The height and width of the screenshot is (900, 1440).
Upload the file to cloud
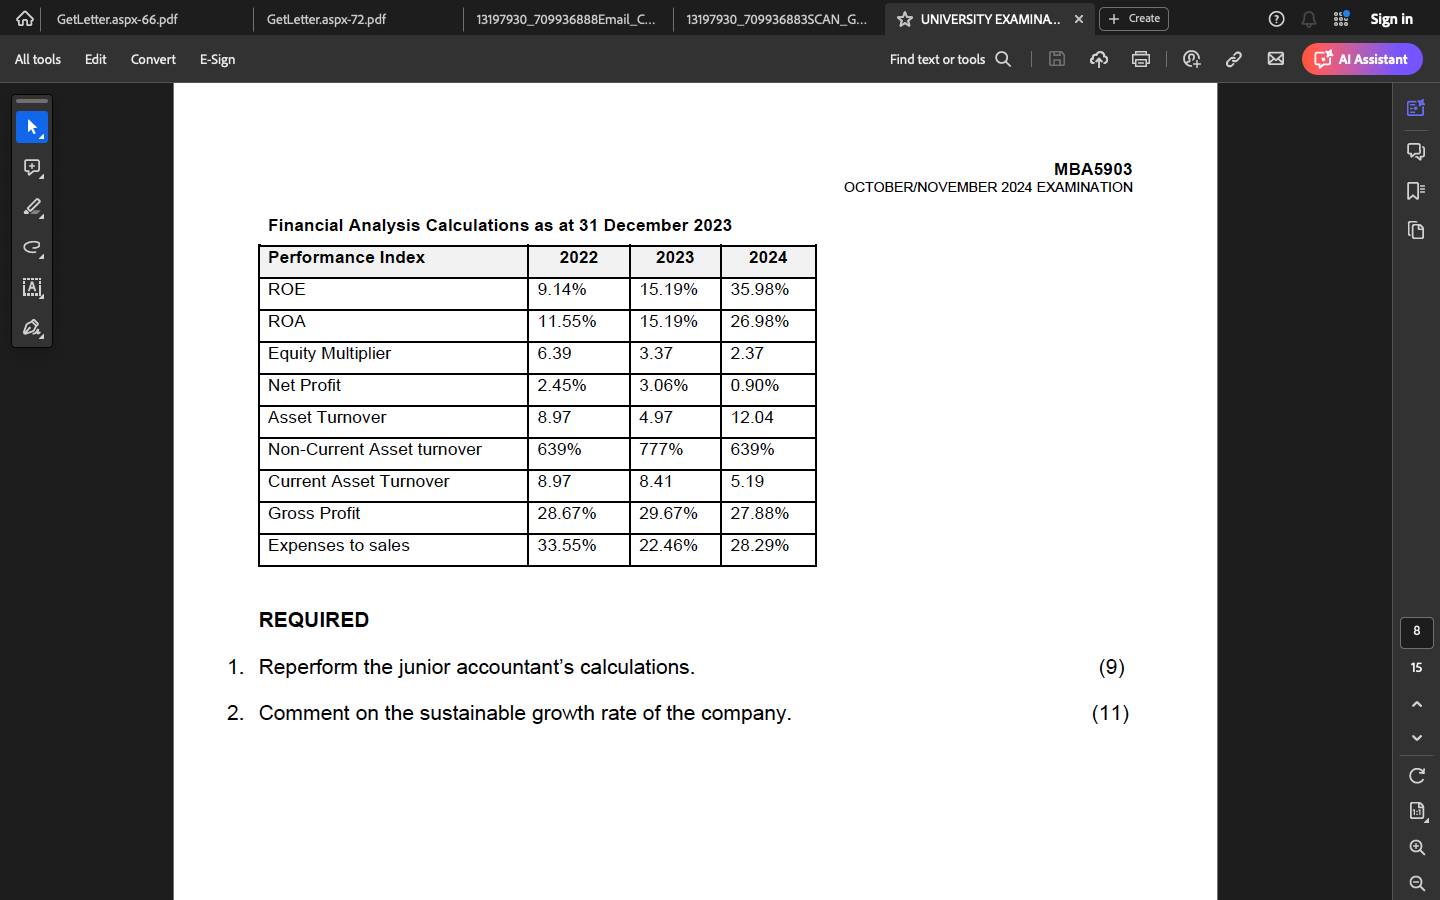point(1099,59)
